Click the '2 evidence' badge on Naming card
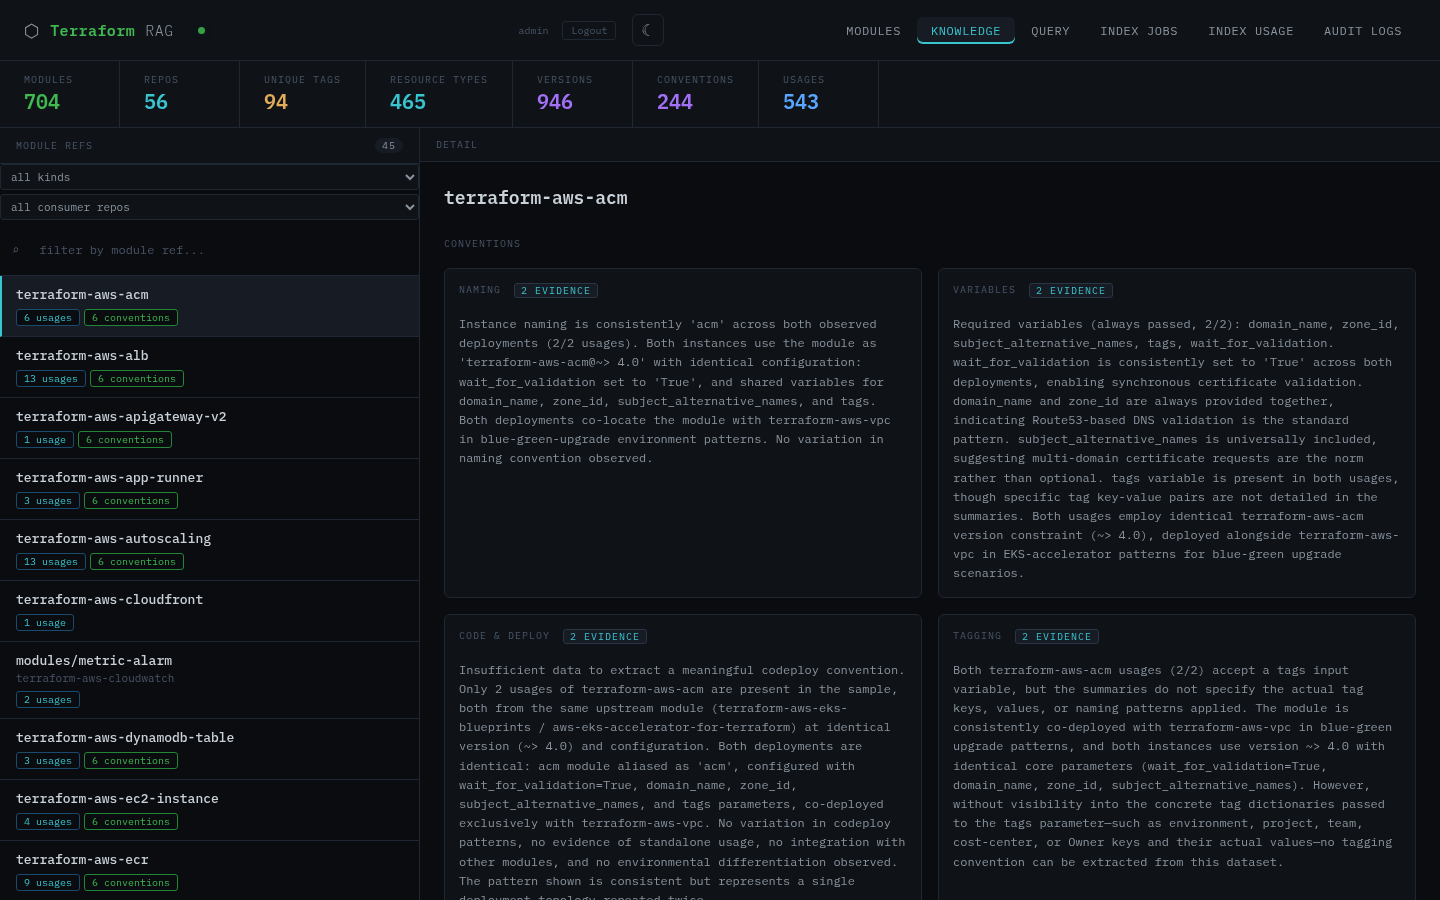1440x900 pixels. (x=556, y=291)
